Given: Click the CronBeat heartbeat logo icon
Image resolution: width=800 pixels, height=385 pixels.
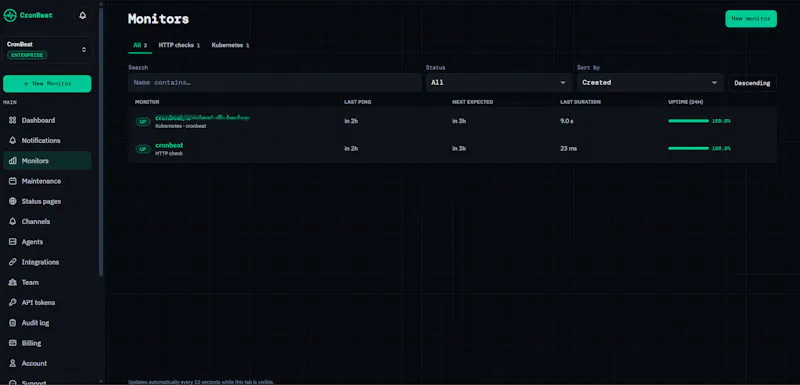Looking at the screenshot, I should [x=10, y=15].
